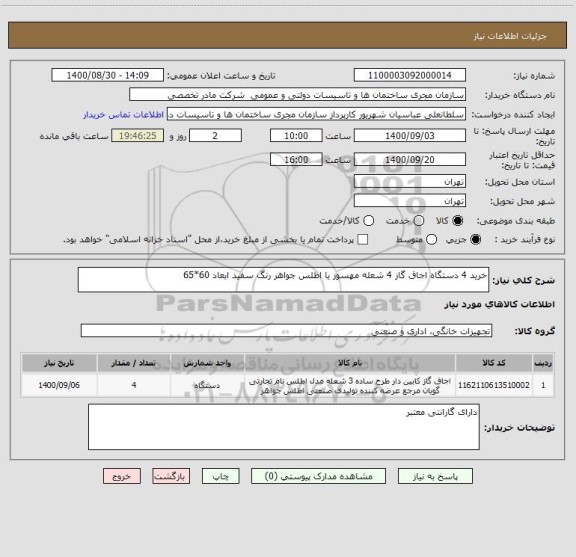
Task: Click the need date cell 1400/09/06
Action: click(x=59, y=385)
